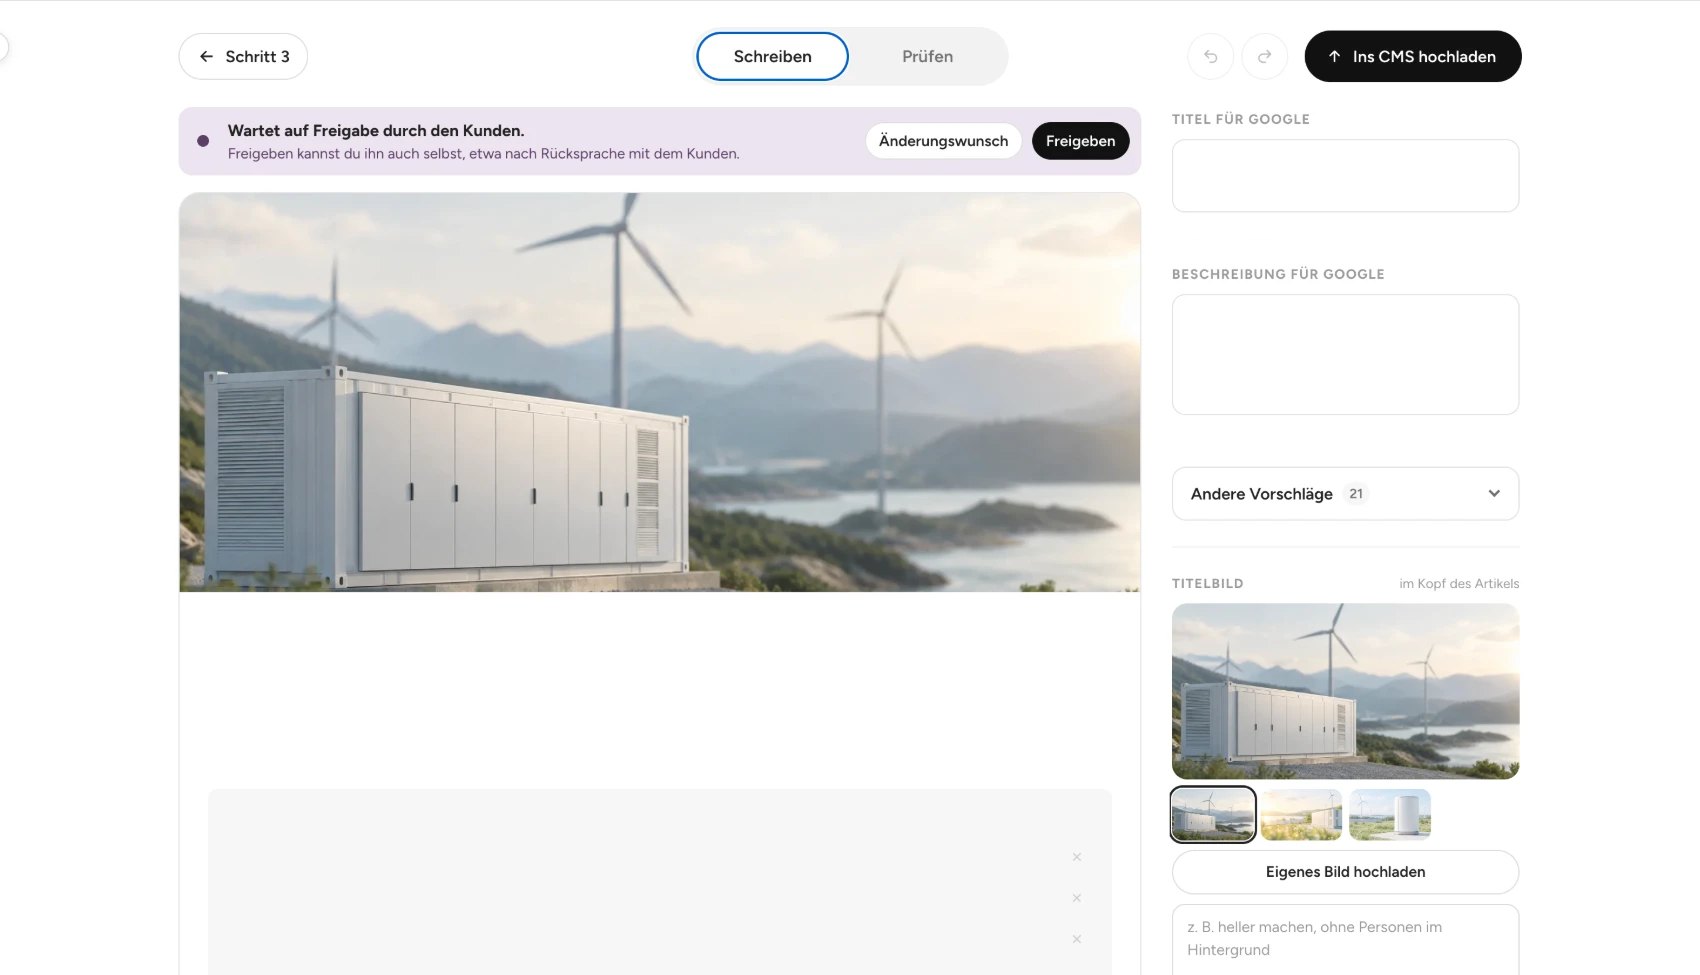
Task: Click the redo arrow icon
Action: [x=1264, y=56]
